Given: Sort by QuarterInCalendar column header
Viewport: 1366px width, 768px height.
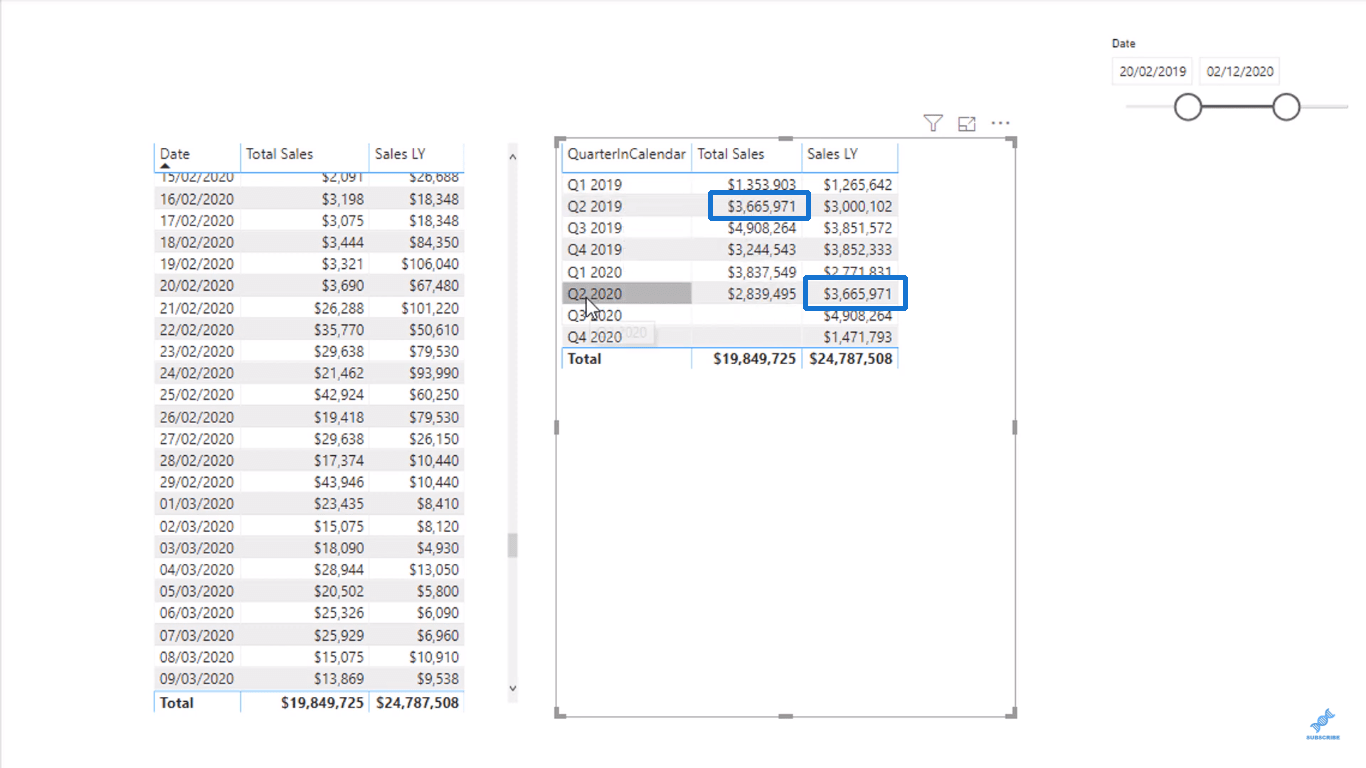Looking at the screenshot, I should [627, 154].
